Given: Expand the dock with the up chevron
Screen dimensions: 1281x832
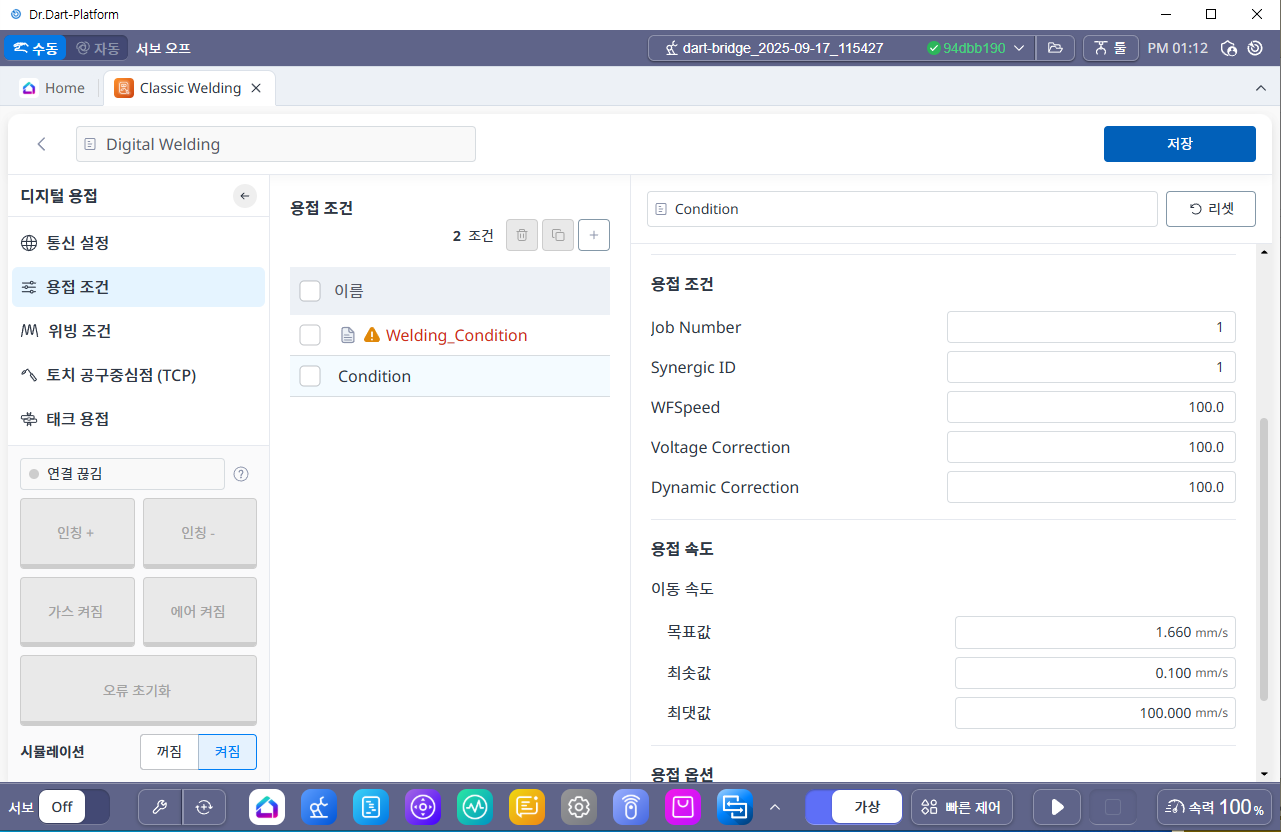Looking at the screenshot, I should coord(775,807).
